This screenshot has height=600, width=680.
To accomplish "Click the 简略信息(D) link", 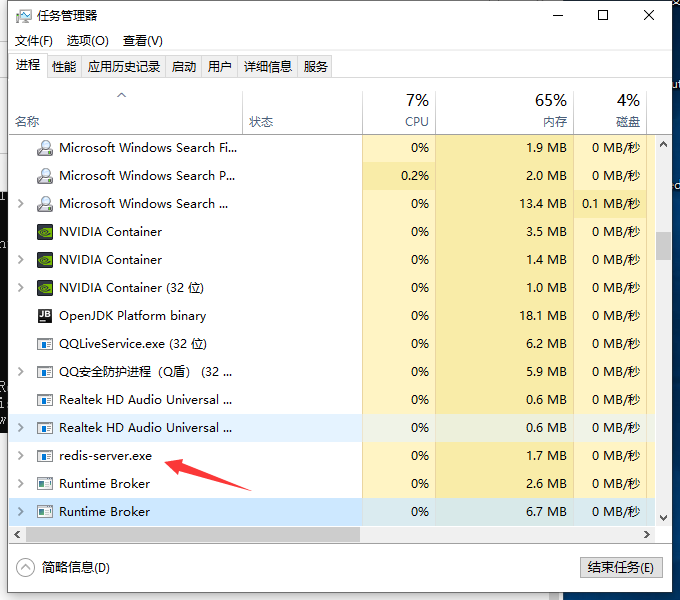I will tap(76, 567).
